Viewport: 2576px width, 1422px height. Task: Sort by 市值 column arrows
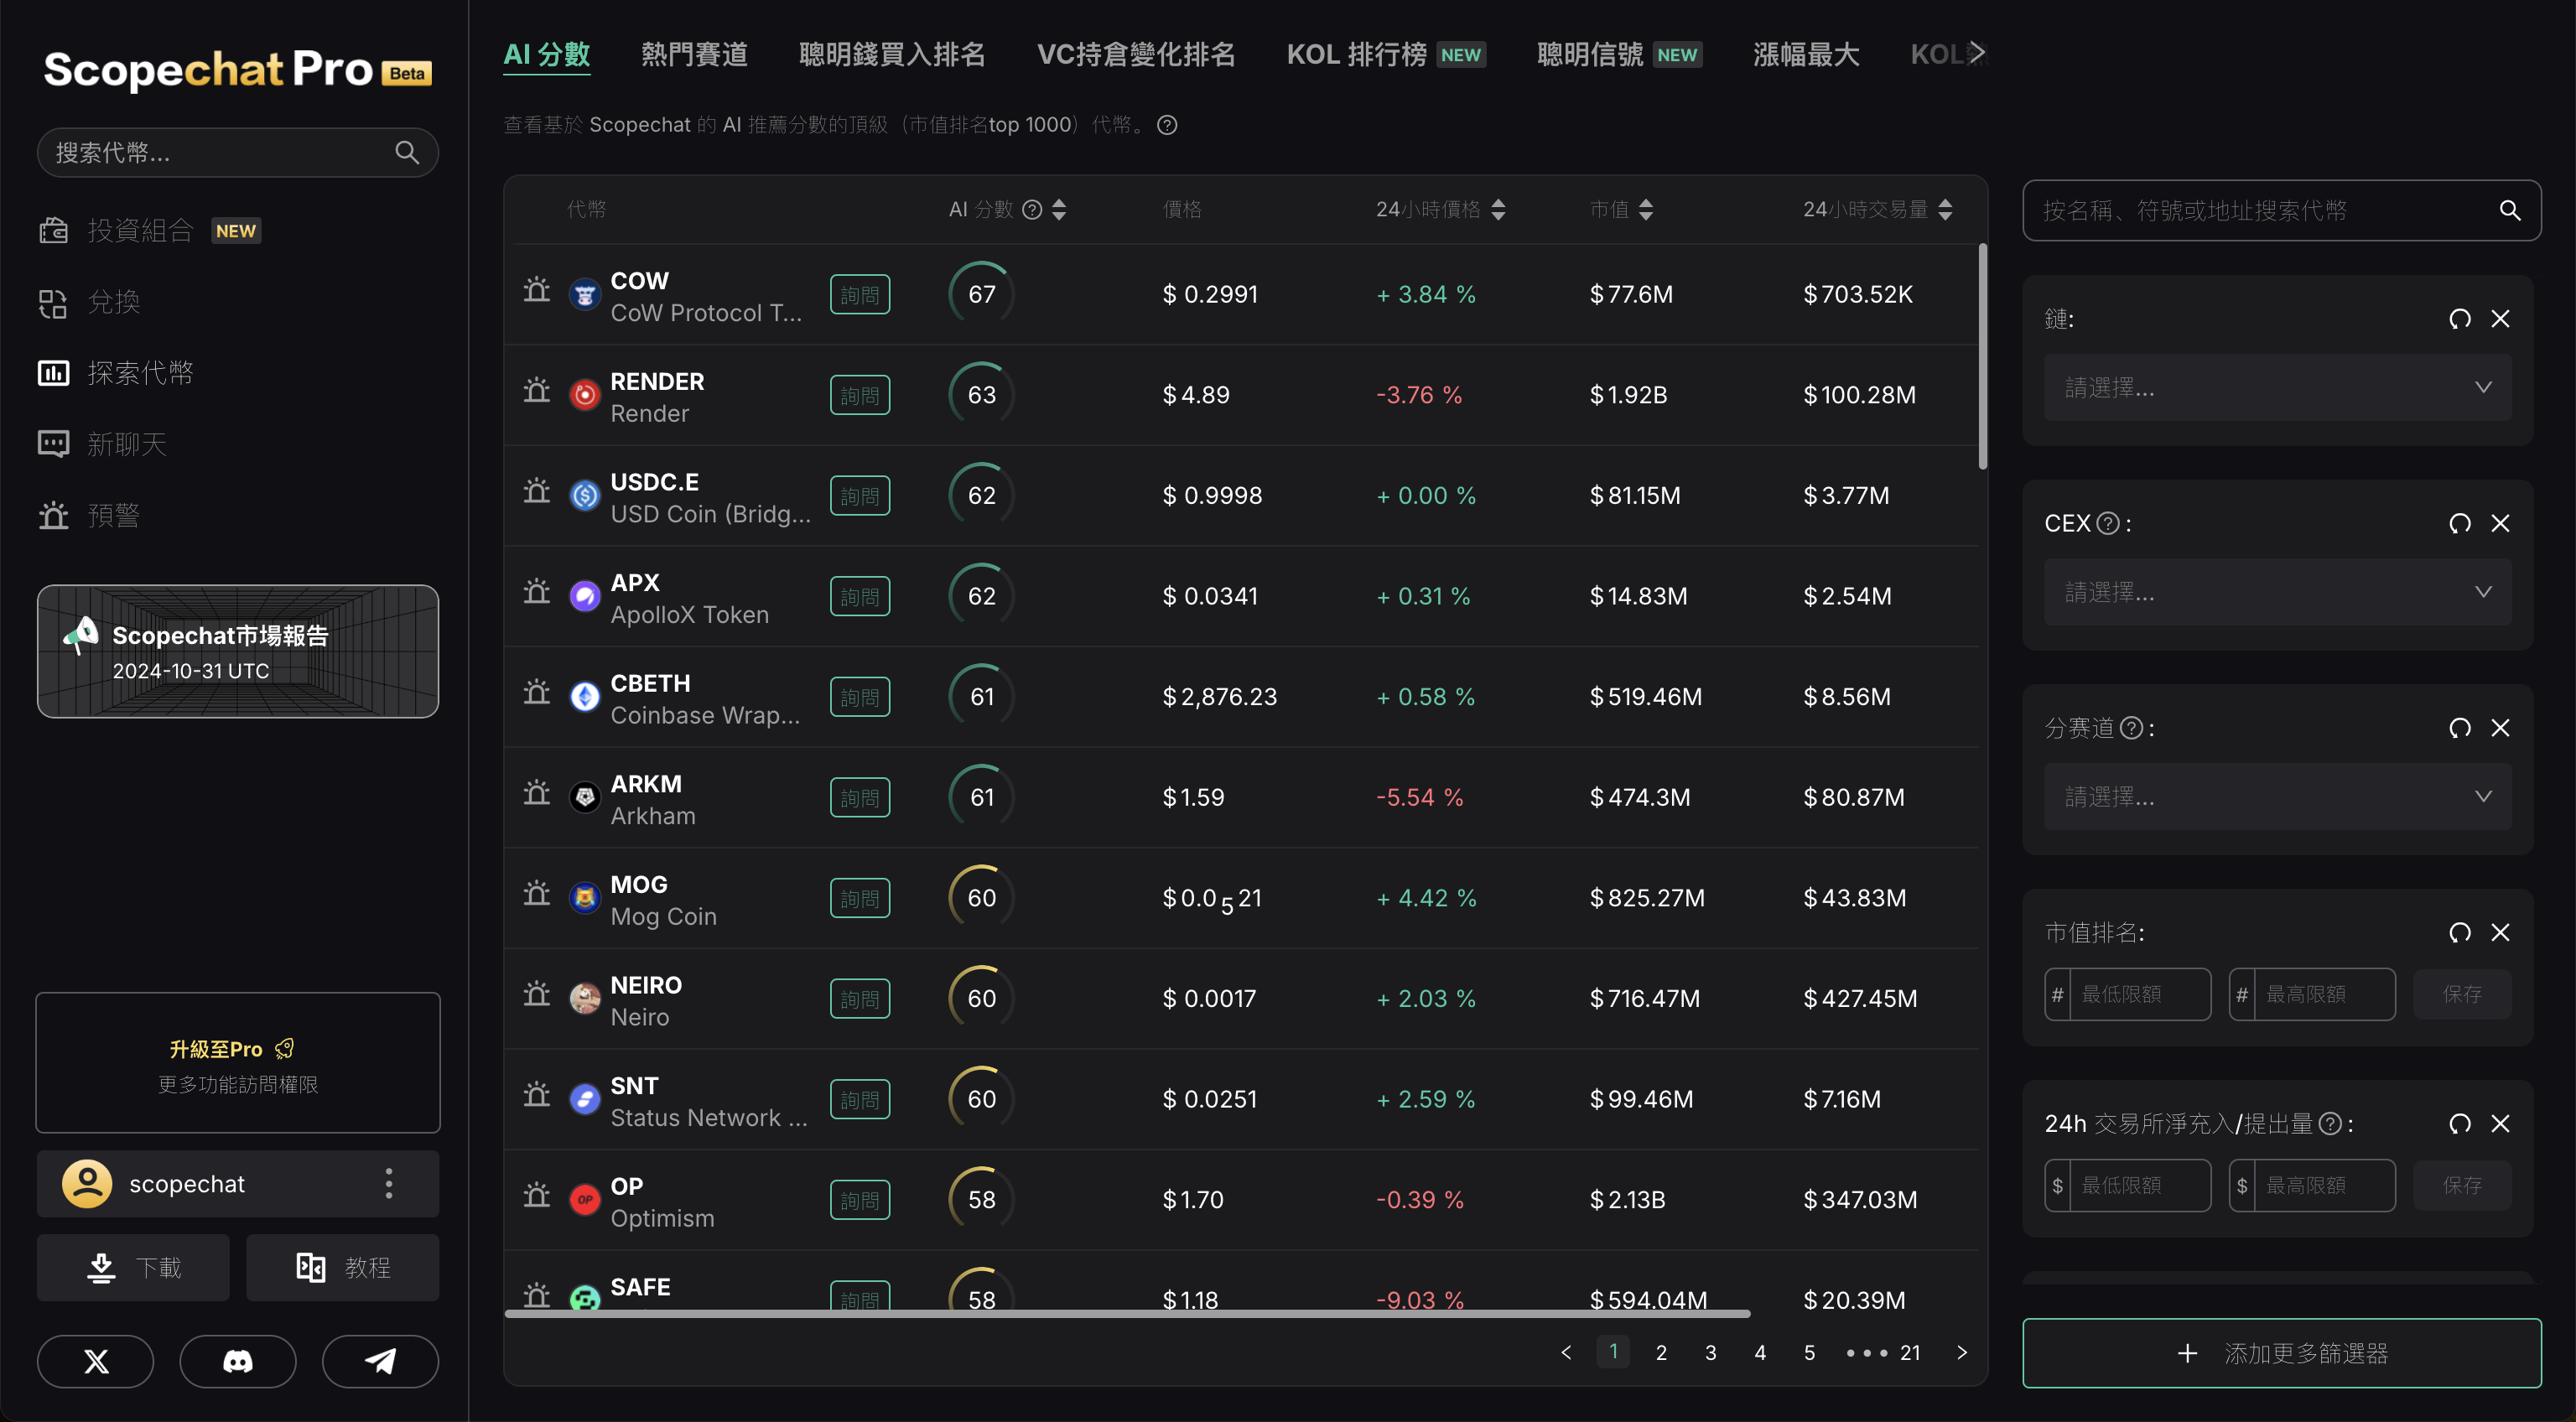tap(1645, 209)
